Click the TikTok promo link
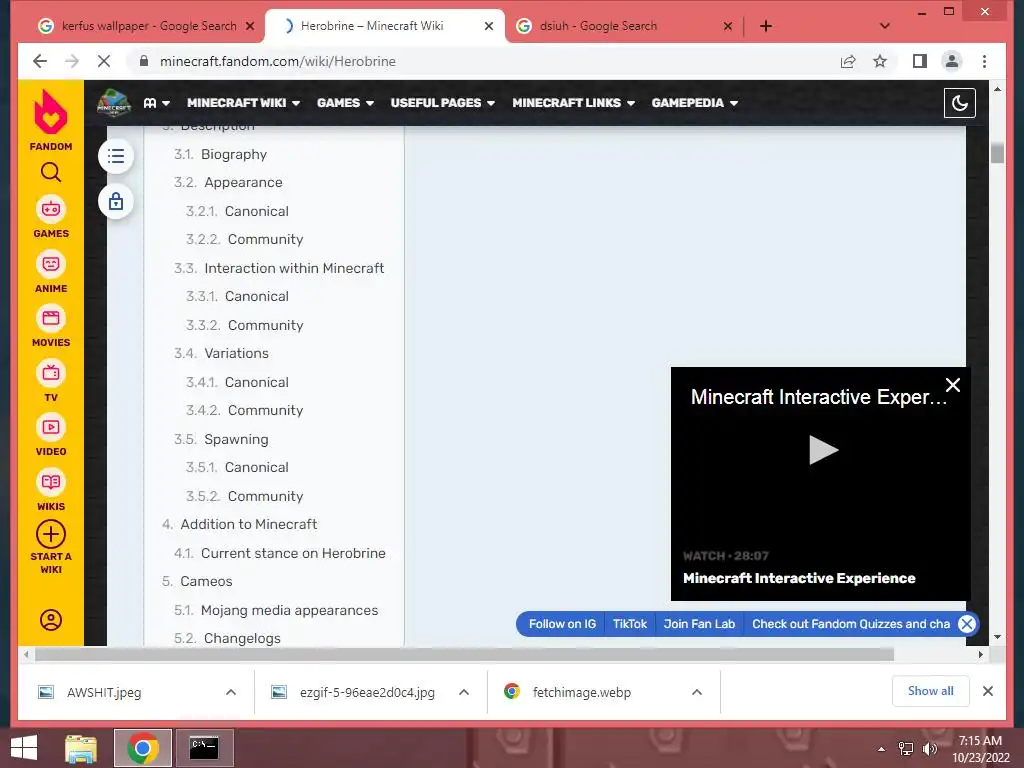1024x768 pixels. coord(630,624)
